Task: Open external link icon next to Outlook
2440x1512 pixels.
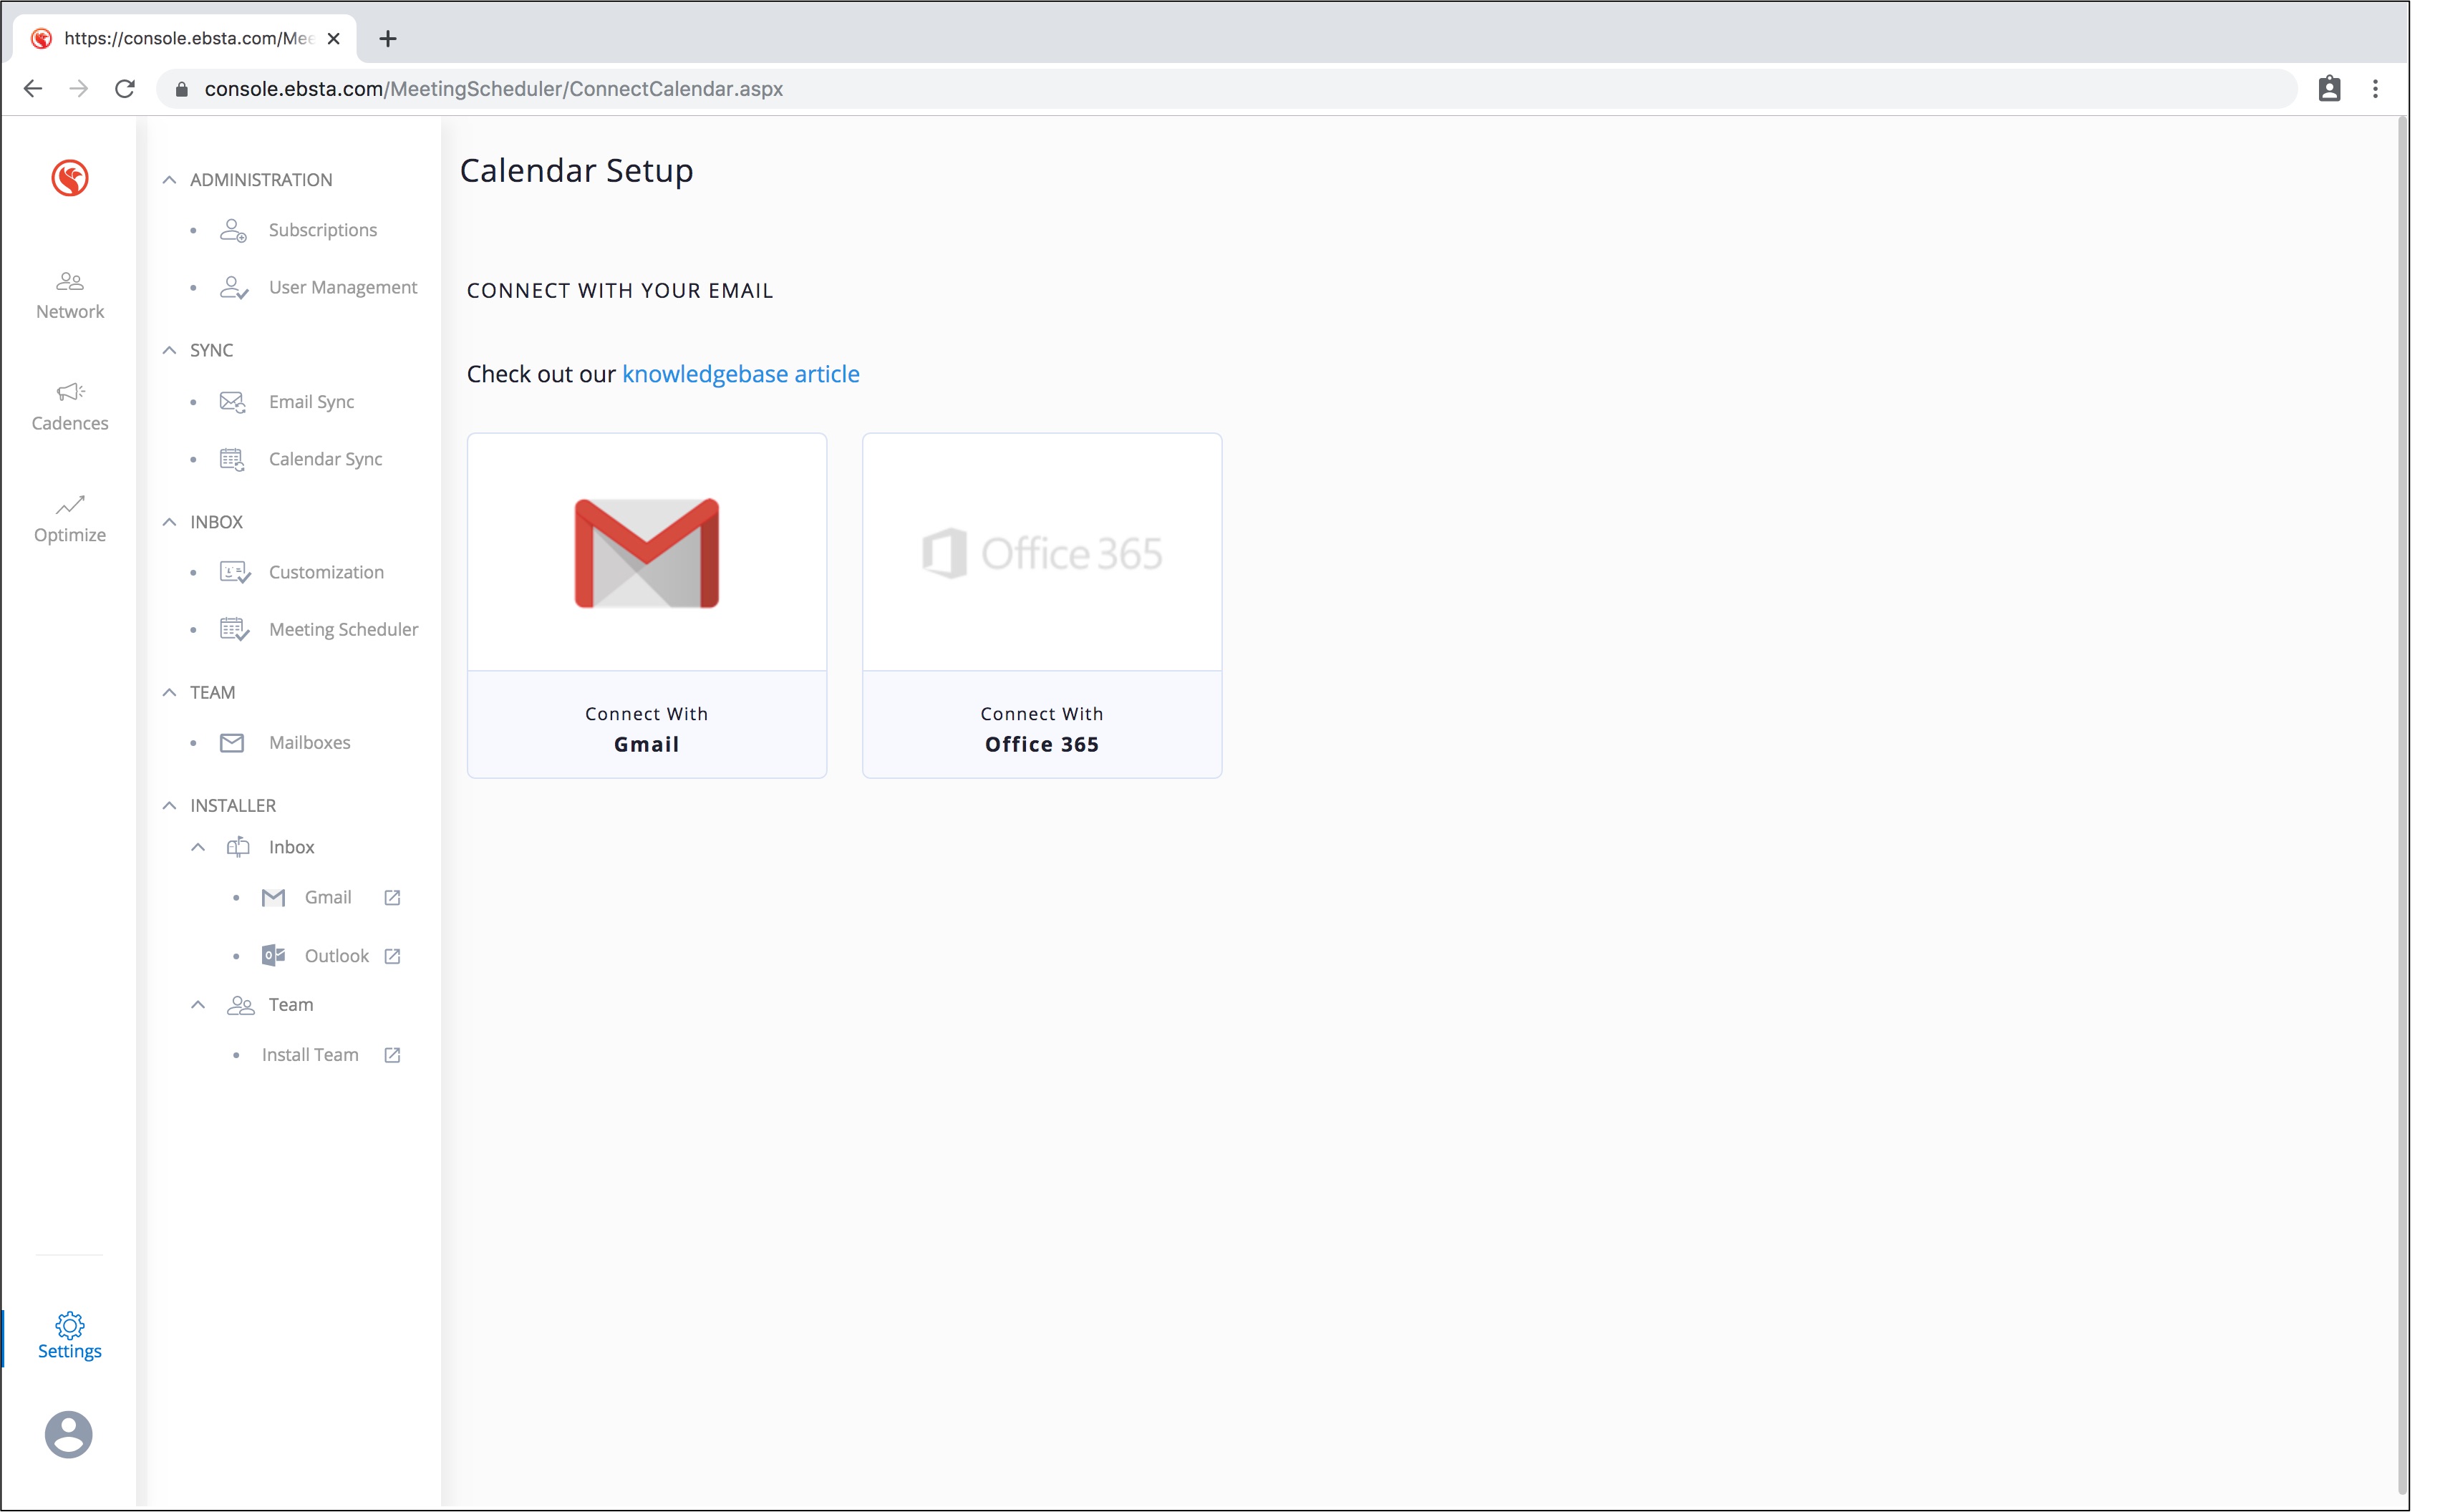Action: (x=393, y=956)
